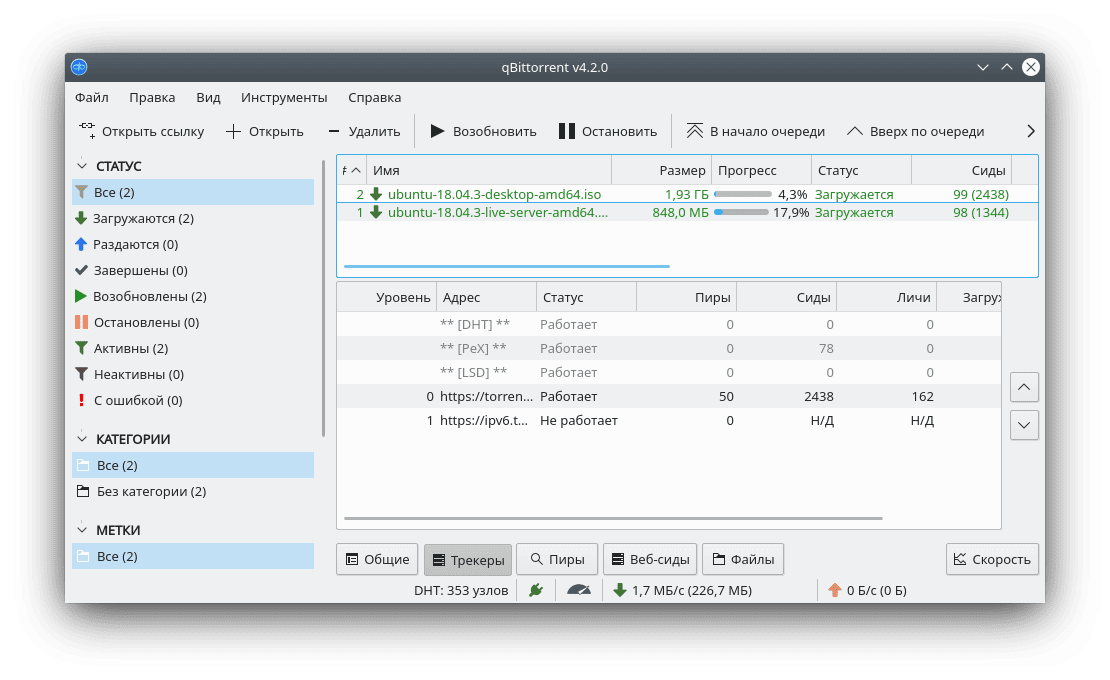The width and height of the screenshot is (1110, 680).
Task: Select the С ошибкой exclamation icon
Action: point(81,400)
